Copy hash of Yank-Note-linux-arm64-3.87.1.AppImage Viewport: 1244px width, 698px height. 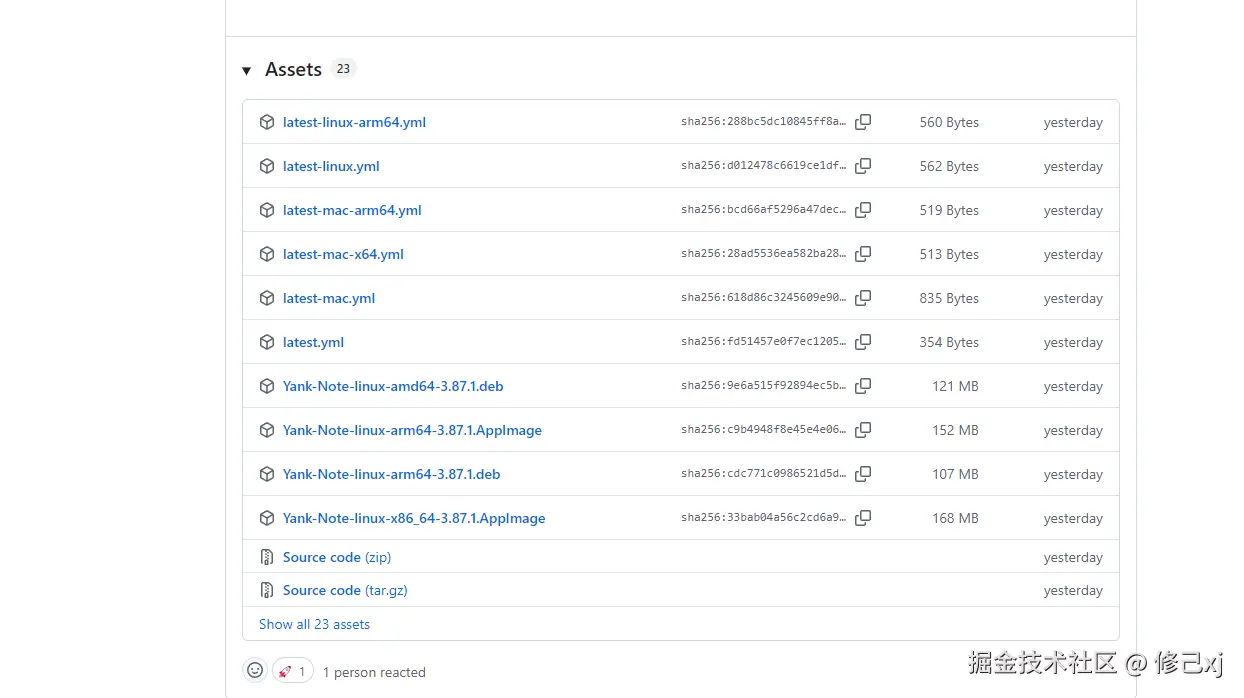[863, 430]
